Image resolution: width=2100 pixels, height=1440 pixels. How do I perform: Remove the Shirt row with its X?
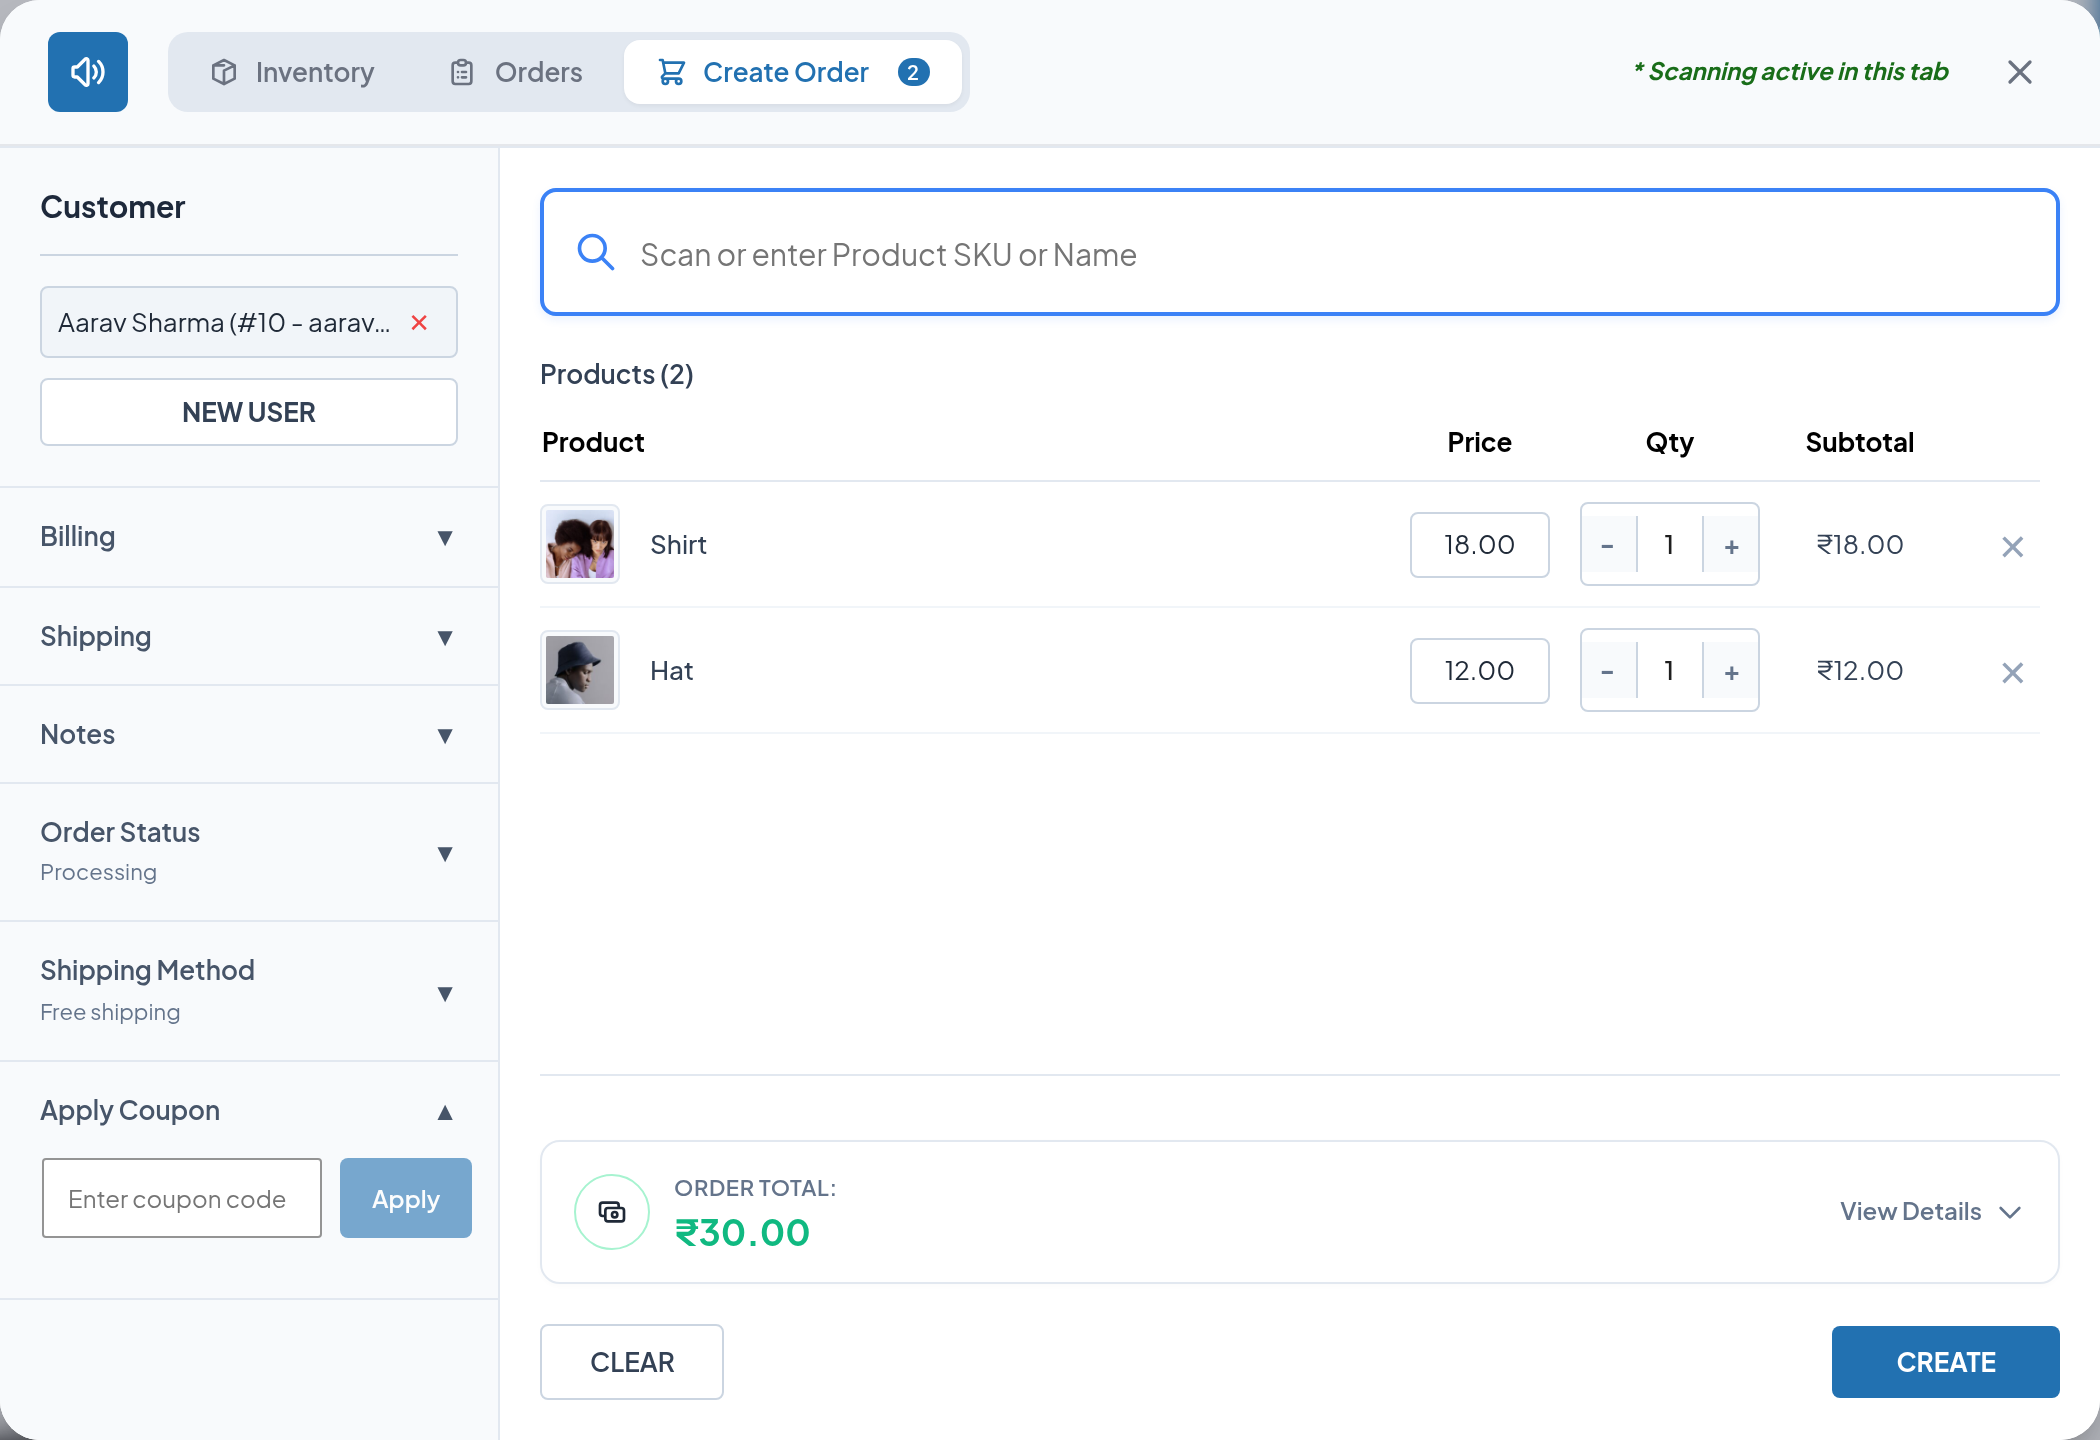pos(2013,547)
